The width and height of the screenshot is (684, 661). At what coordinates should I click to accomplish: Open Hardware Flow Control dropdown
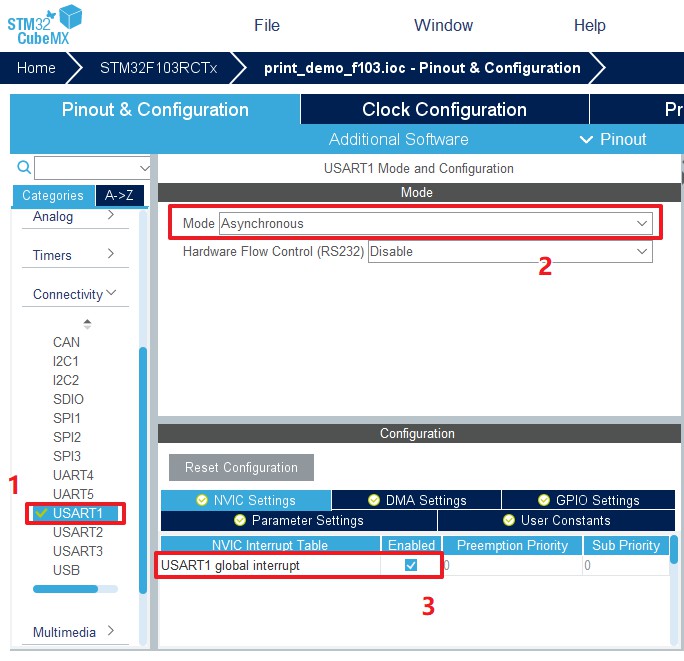[x=510, y=251]
